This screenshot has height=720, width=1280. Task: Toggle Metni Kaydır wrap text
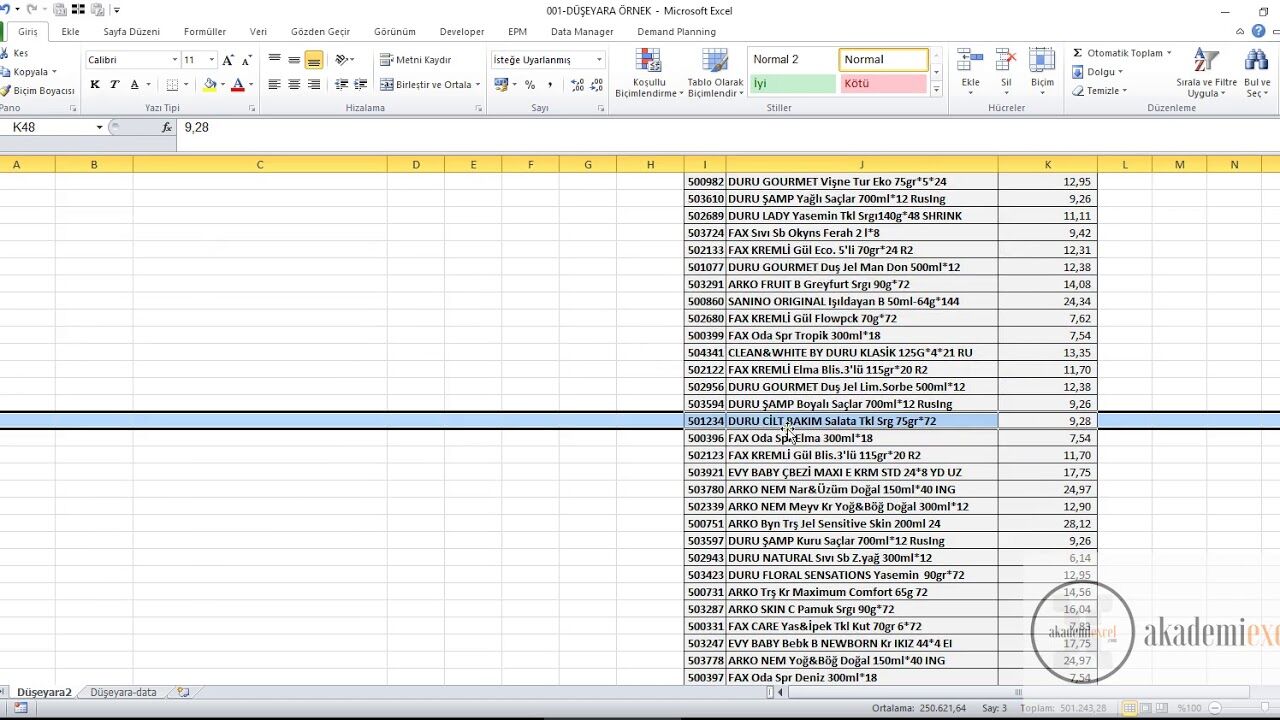(416, 60)
